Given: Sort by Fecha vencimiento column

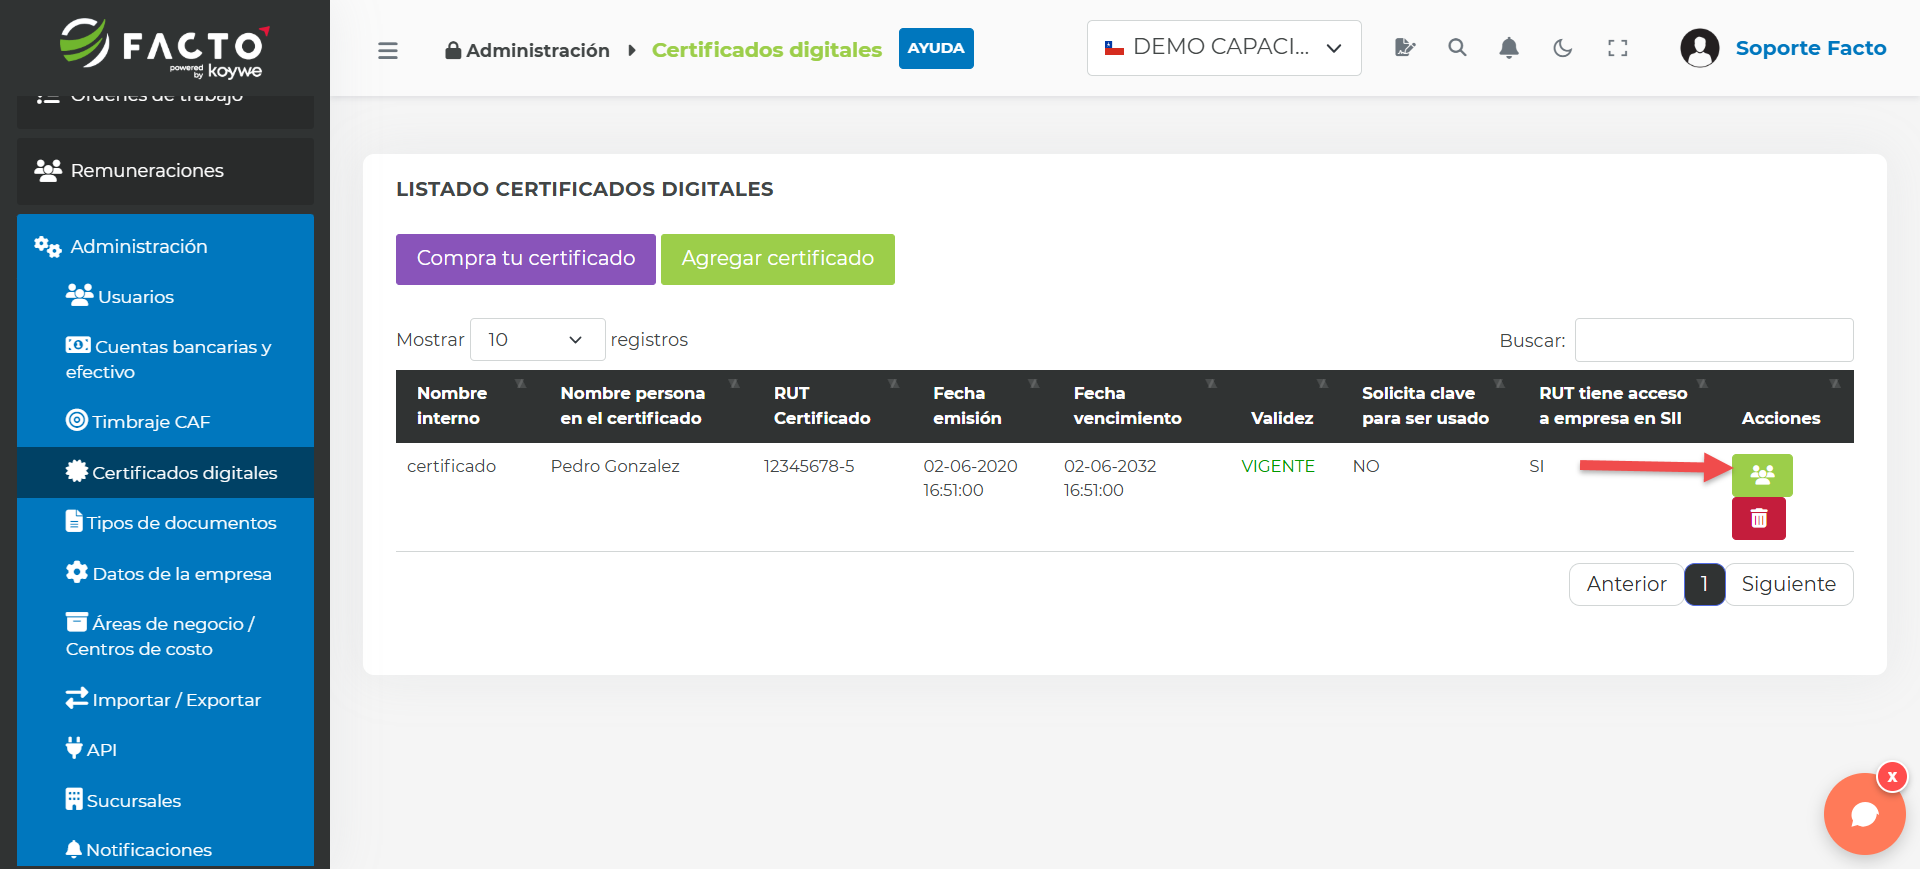Looking at the screenshot, I should pos(1141,406).
